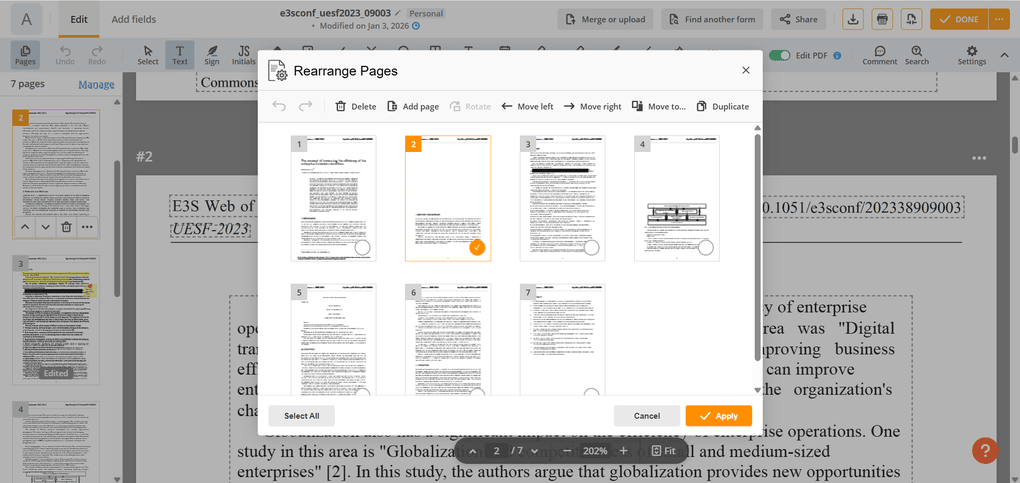Zoom in using the plus button
Screen dimensions: 1020x483
623,450
